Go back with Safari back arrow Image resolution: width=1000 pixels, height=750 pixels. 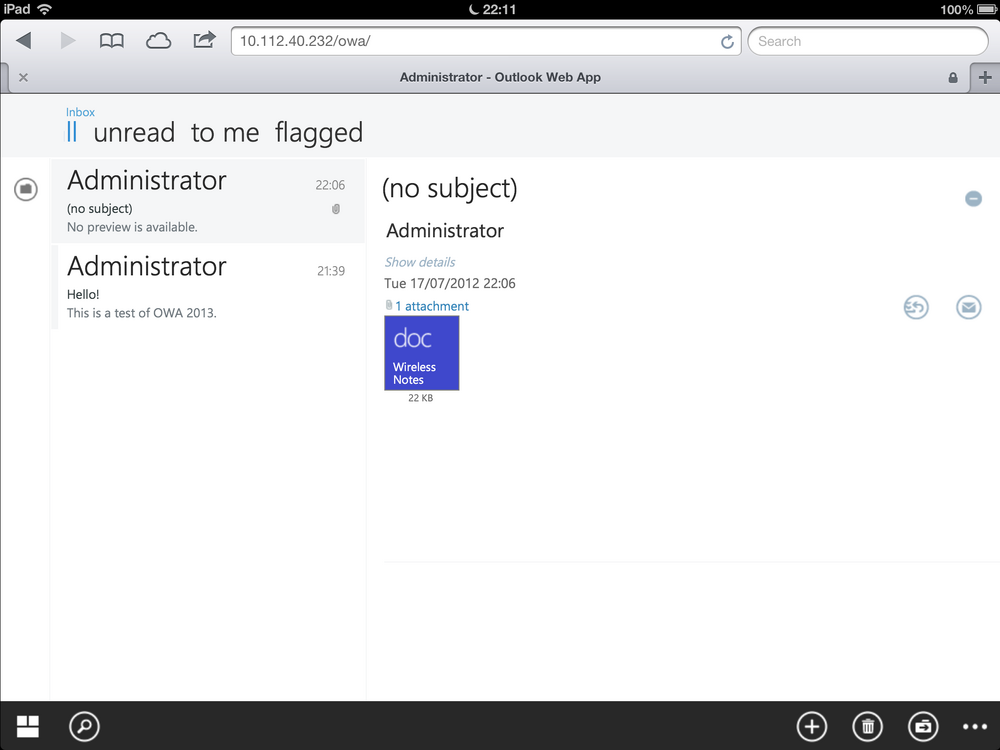[24, 41]
